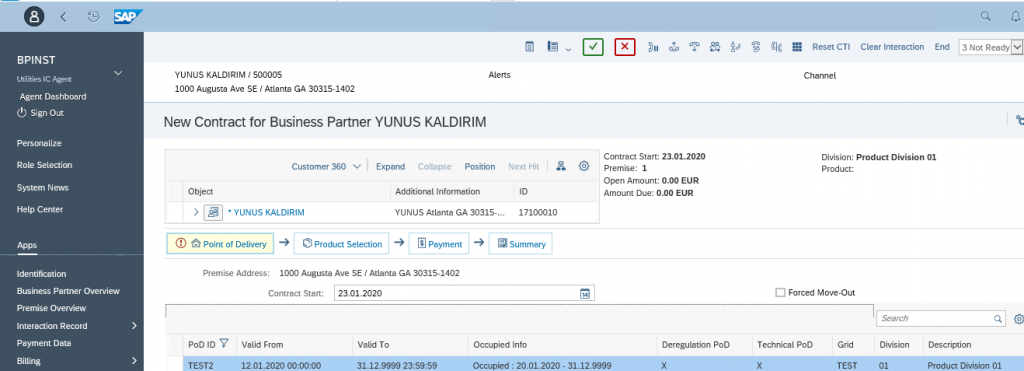The height and width of the screenshot is (371, 1024).
Task: Click the toggle call icon
Action: 776,47
